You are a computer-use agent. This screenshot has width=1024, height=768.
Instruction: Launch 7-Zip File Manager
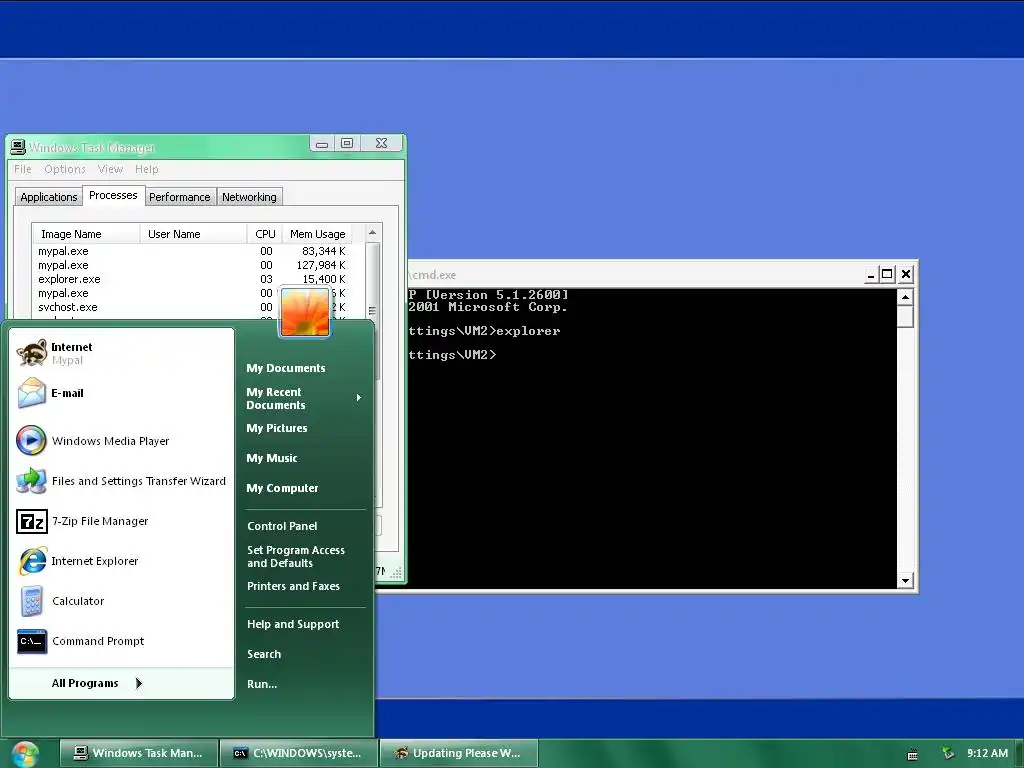point(121,521)
